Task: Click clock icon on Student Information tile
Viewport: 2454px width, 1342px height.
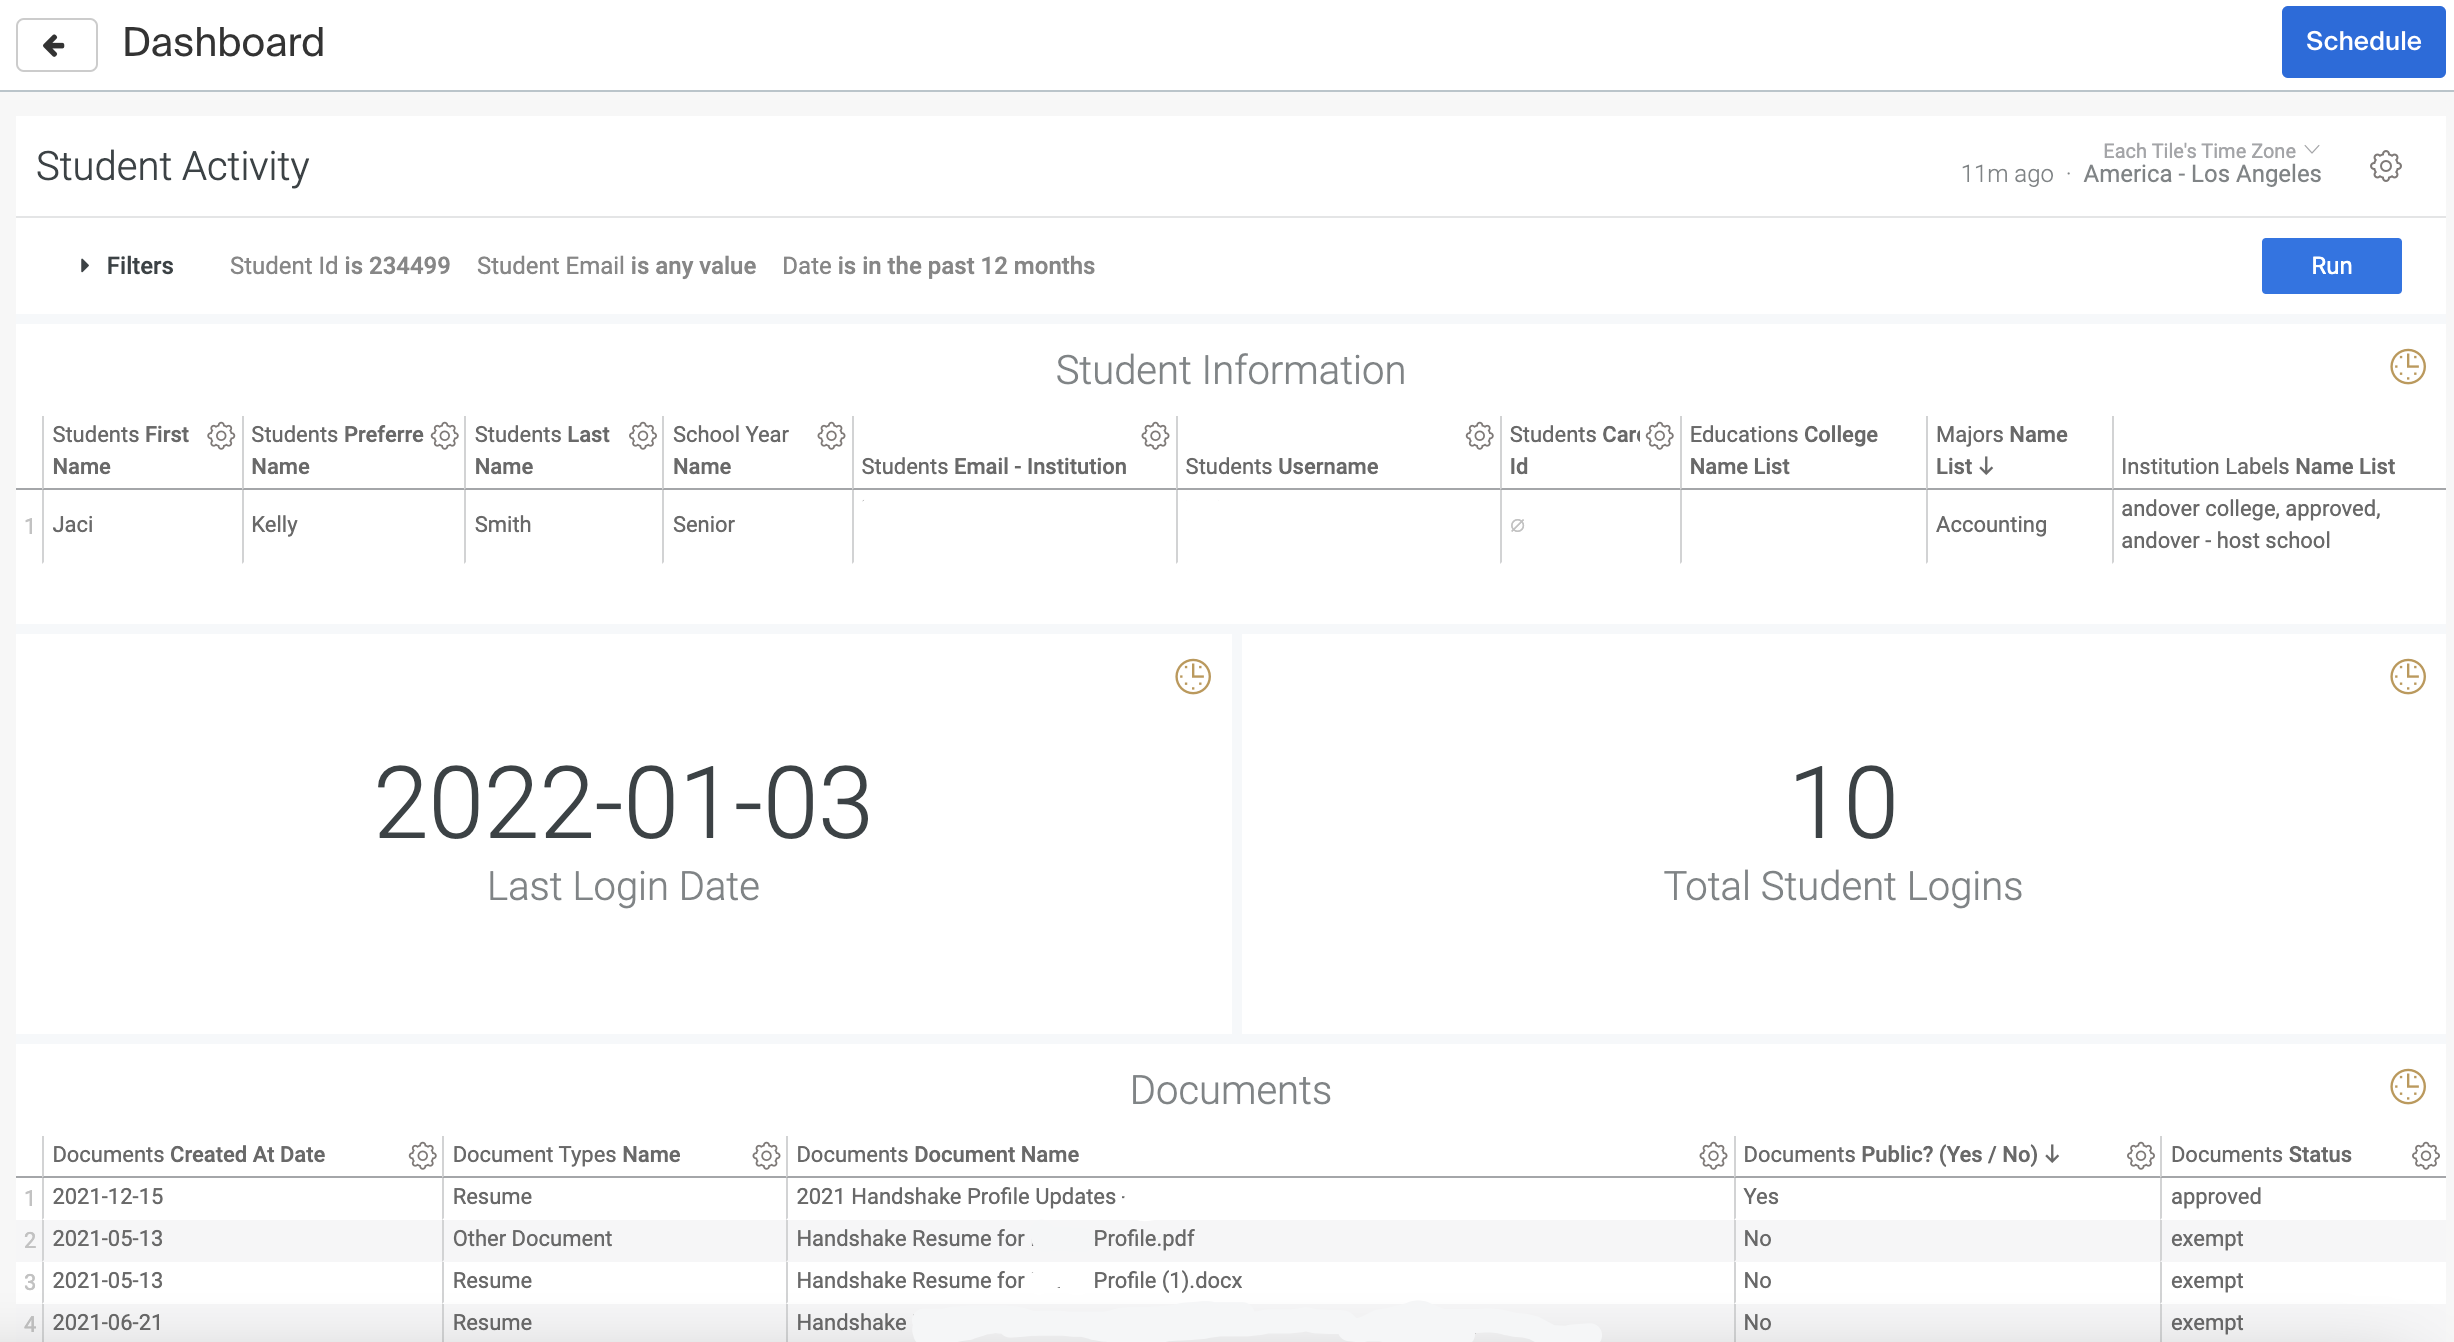Action: point(2408,367)
